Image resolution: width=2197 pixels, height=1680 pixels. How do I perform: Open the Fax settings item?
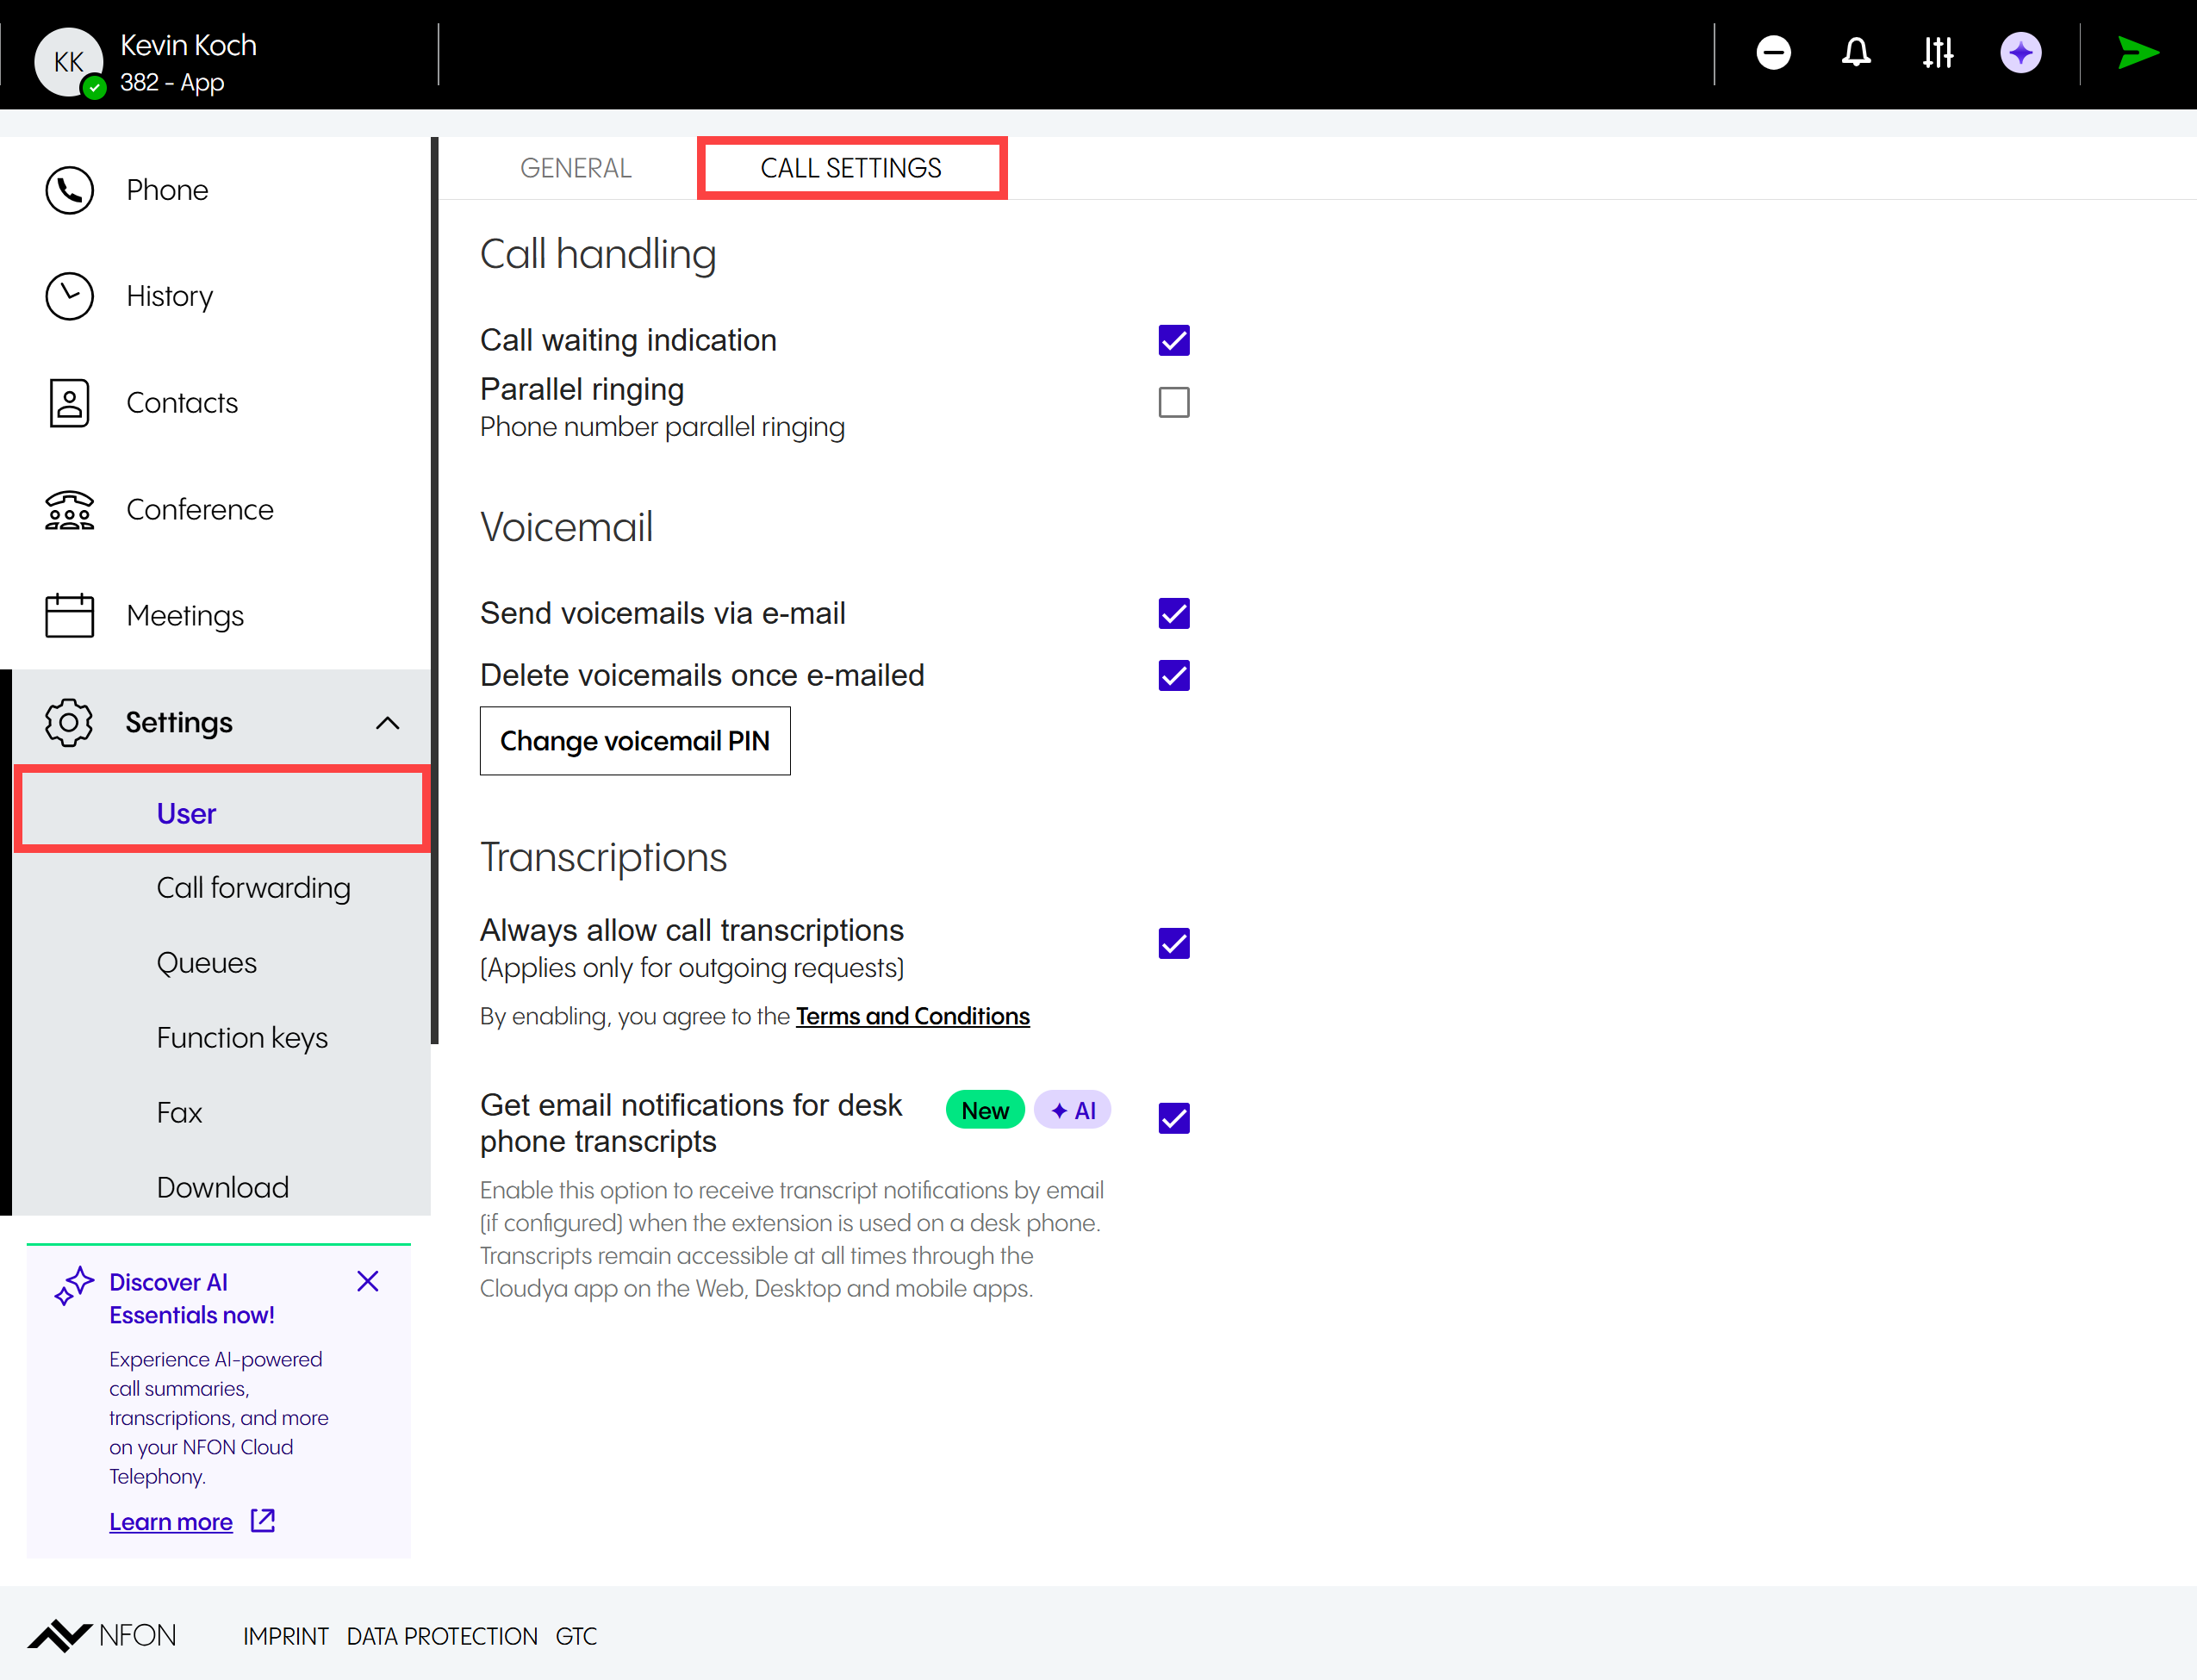[179, 1113]
